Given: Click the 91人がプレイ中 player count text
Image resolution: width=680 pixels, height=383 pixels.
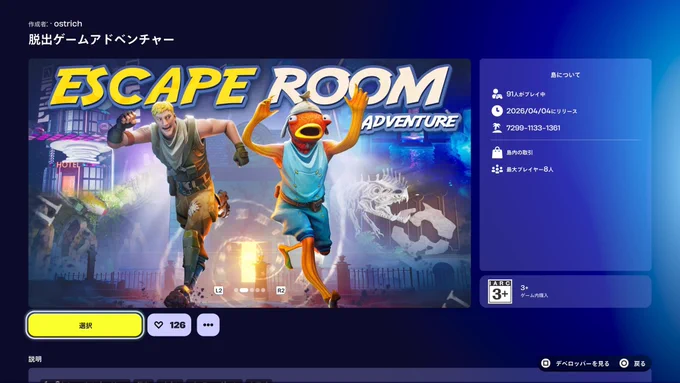Looking at the screenshot, I should (x=526, y=94).
